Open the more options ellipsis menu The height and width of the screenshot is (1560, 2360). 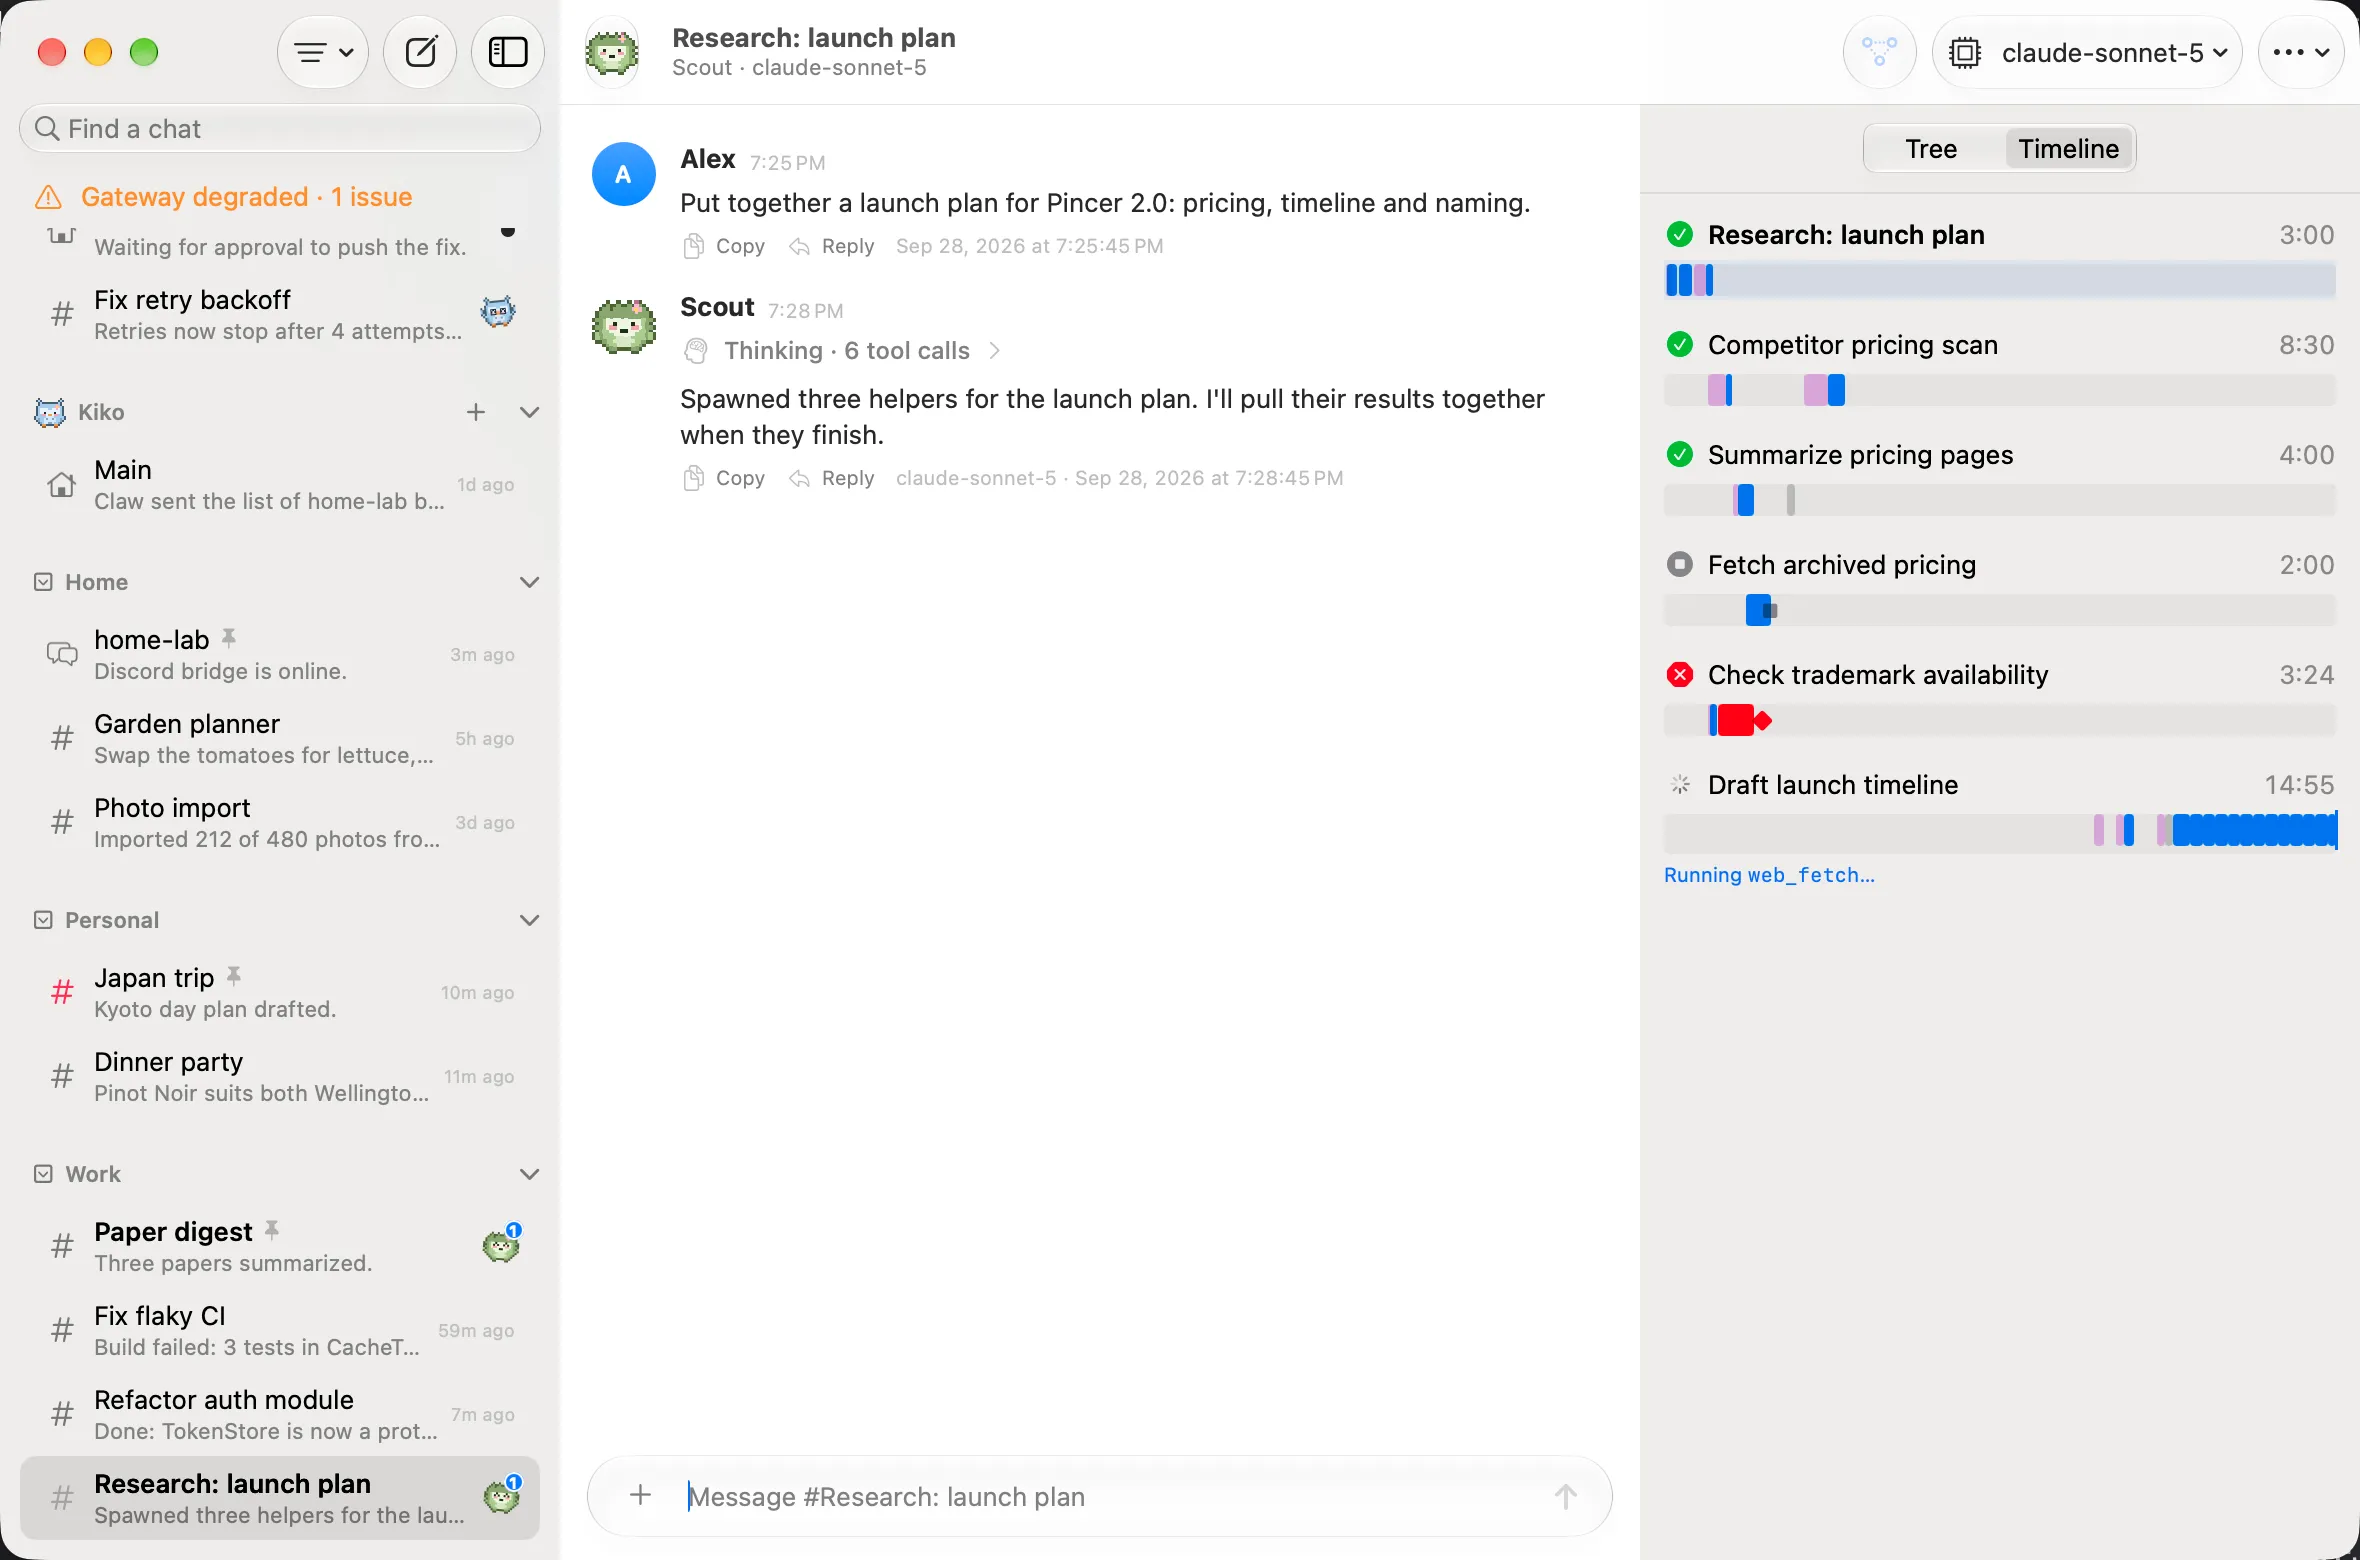tap(2301, 52)
